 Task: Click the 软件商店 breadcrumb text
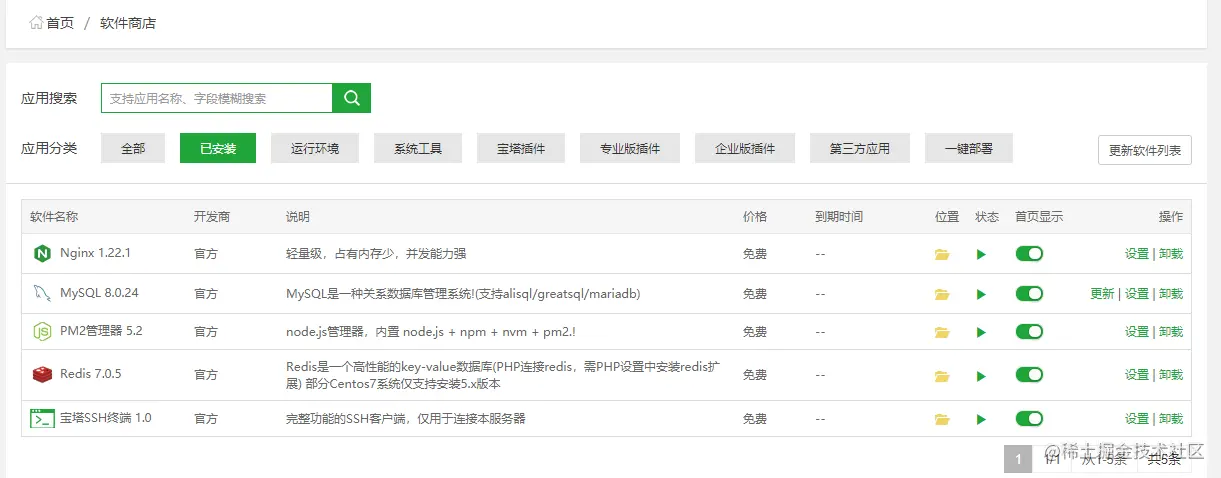point(128,23)
